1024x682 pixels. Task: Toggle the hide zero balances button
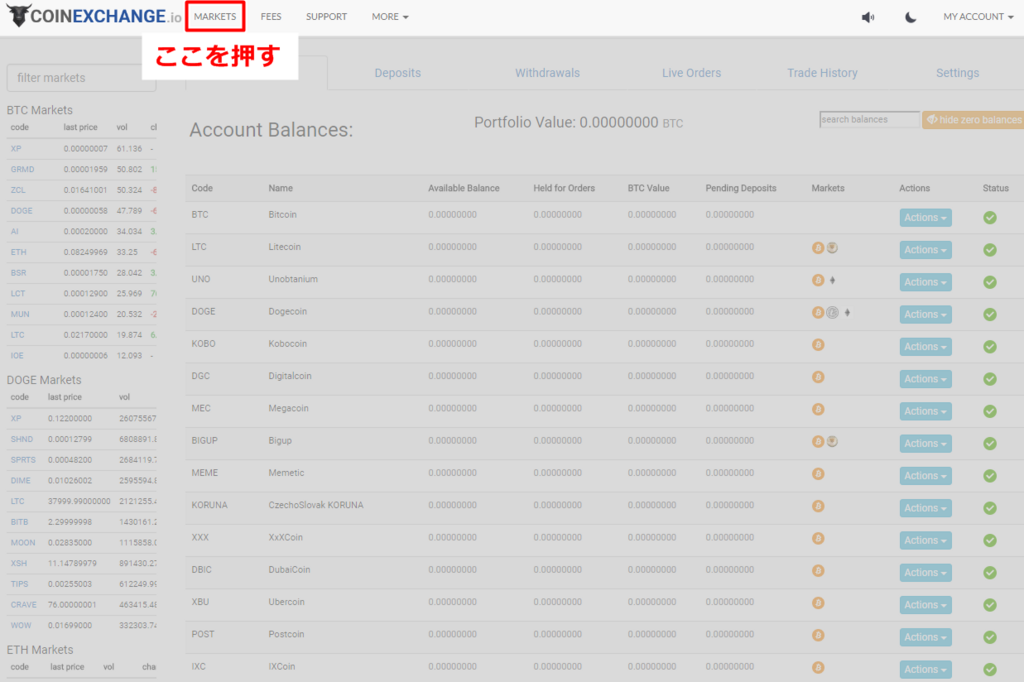click(x=973, y=120)
